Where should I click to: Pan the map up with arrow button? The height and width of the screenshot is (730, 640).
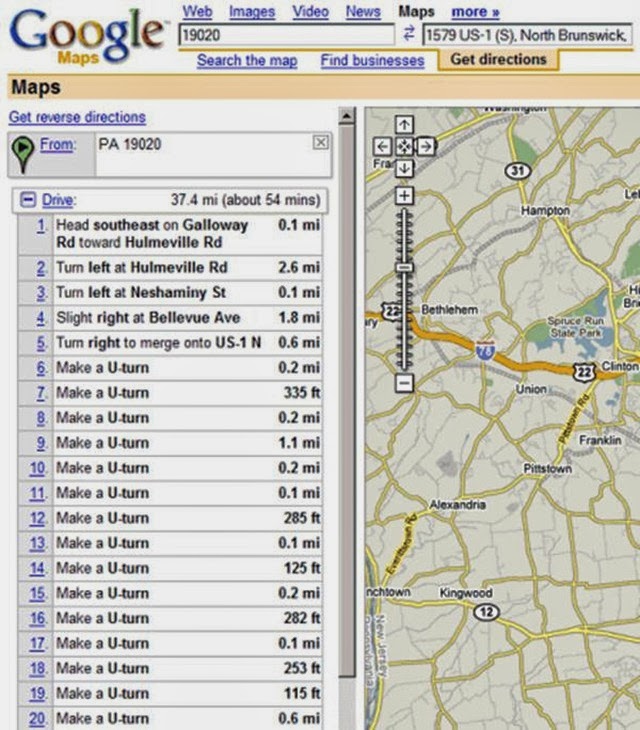pos(404,124)
